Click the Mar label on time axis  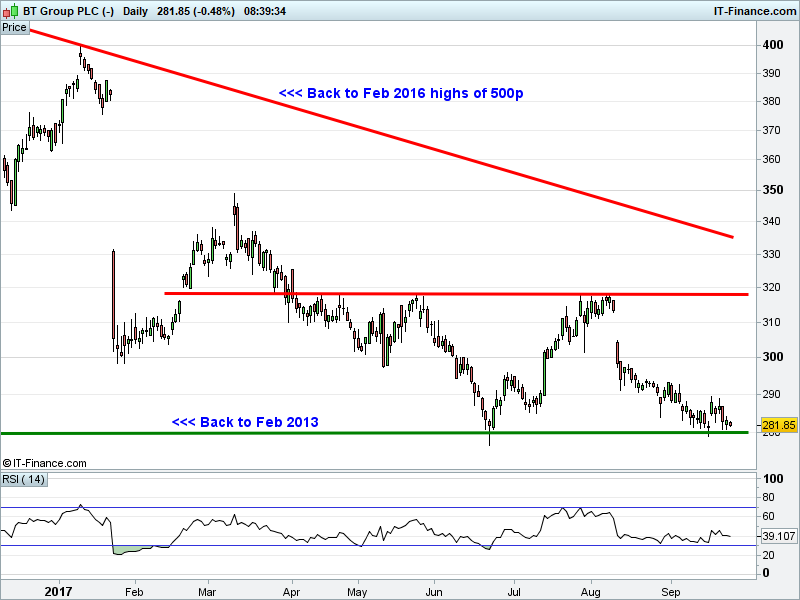(x=207, y=592)
